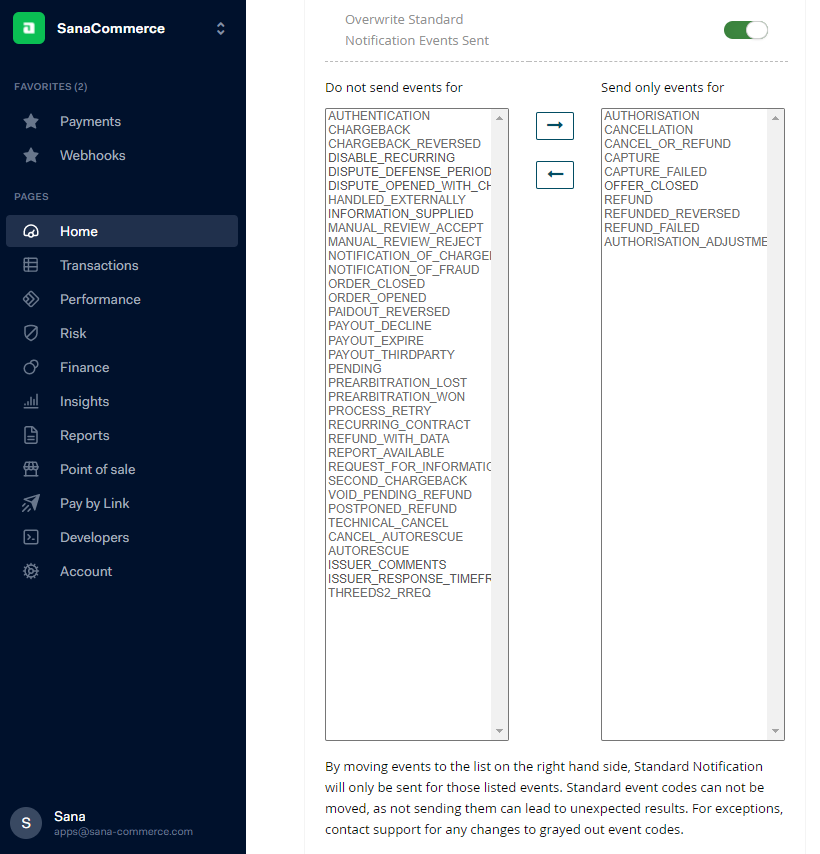The image size is (820, 854).
Task: Go to the Home page
Action: 122,231
